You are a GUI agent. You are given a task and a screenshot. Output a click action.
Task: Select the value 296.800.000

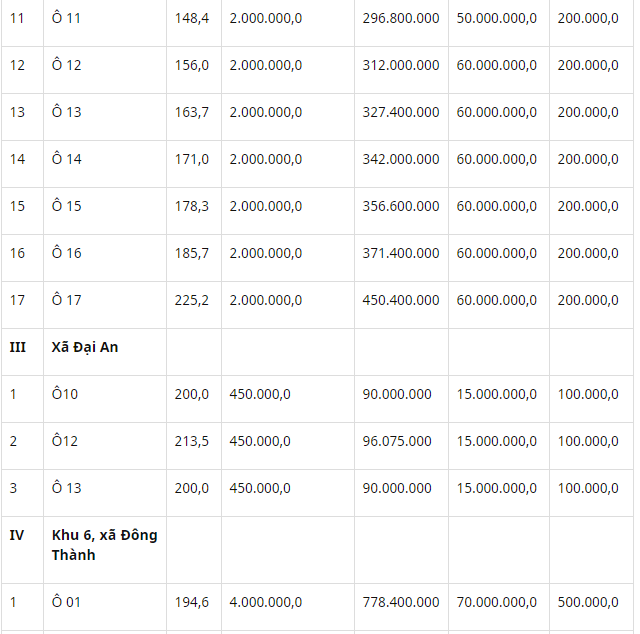pyautogui.click(x=401, y=18)
